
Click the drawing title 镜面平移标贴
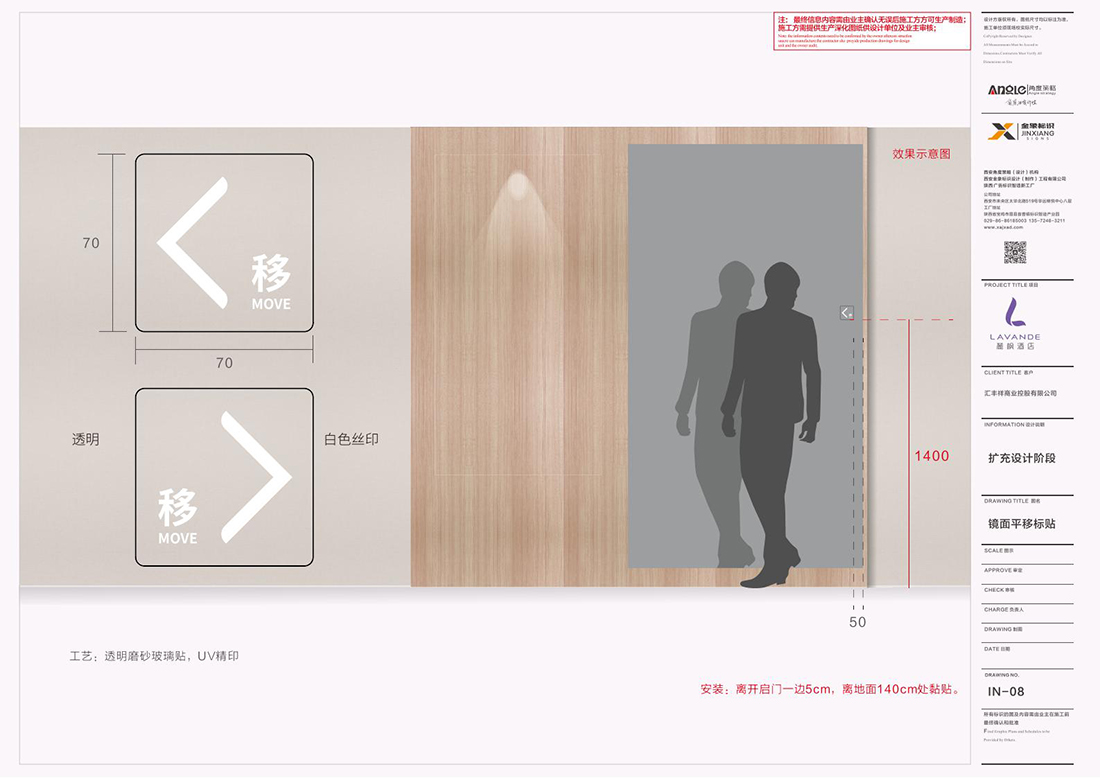point(1021,523)
